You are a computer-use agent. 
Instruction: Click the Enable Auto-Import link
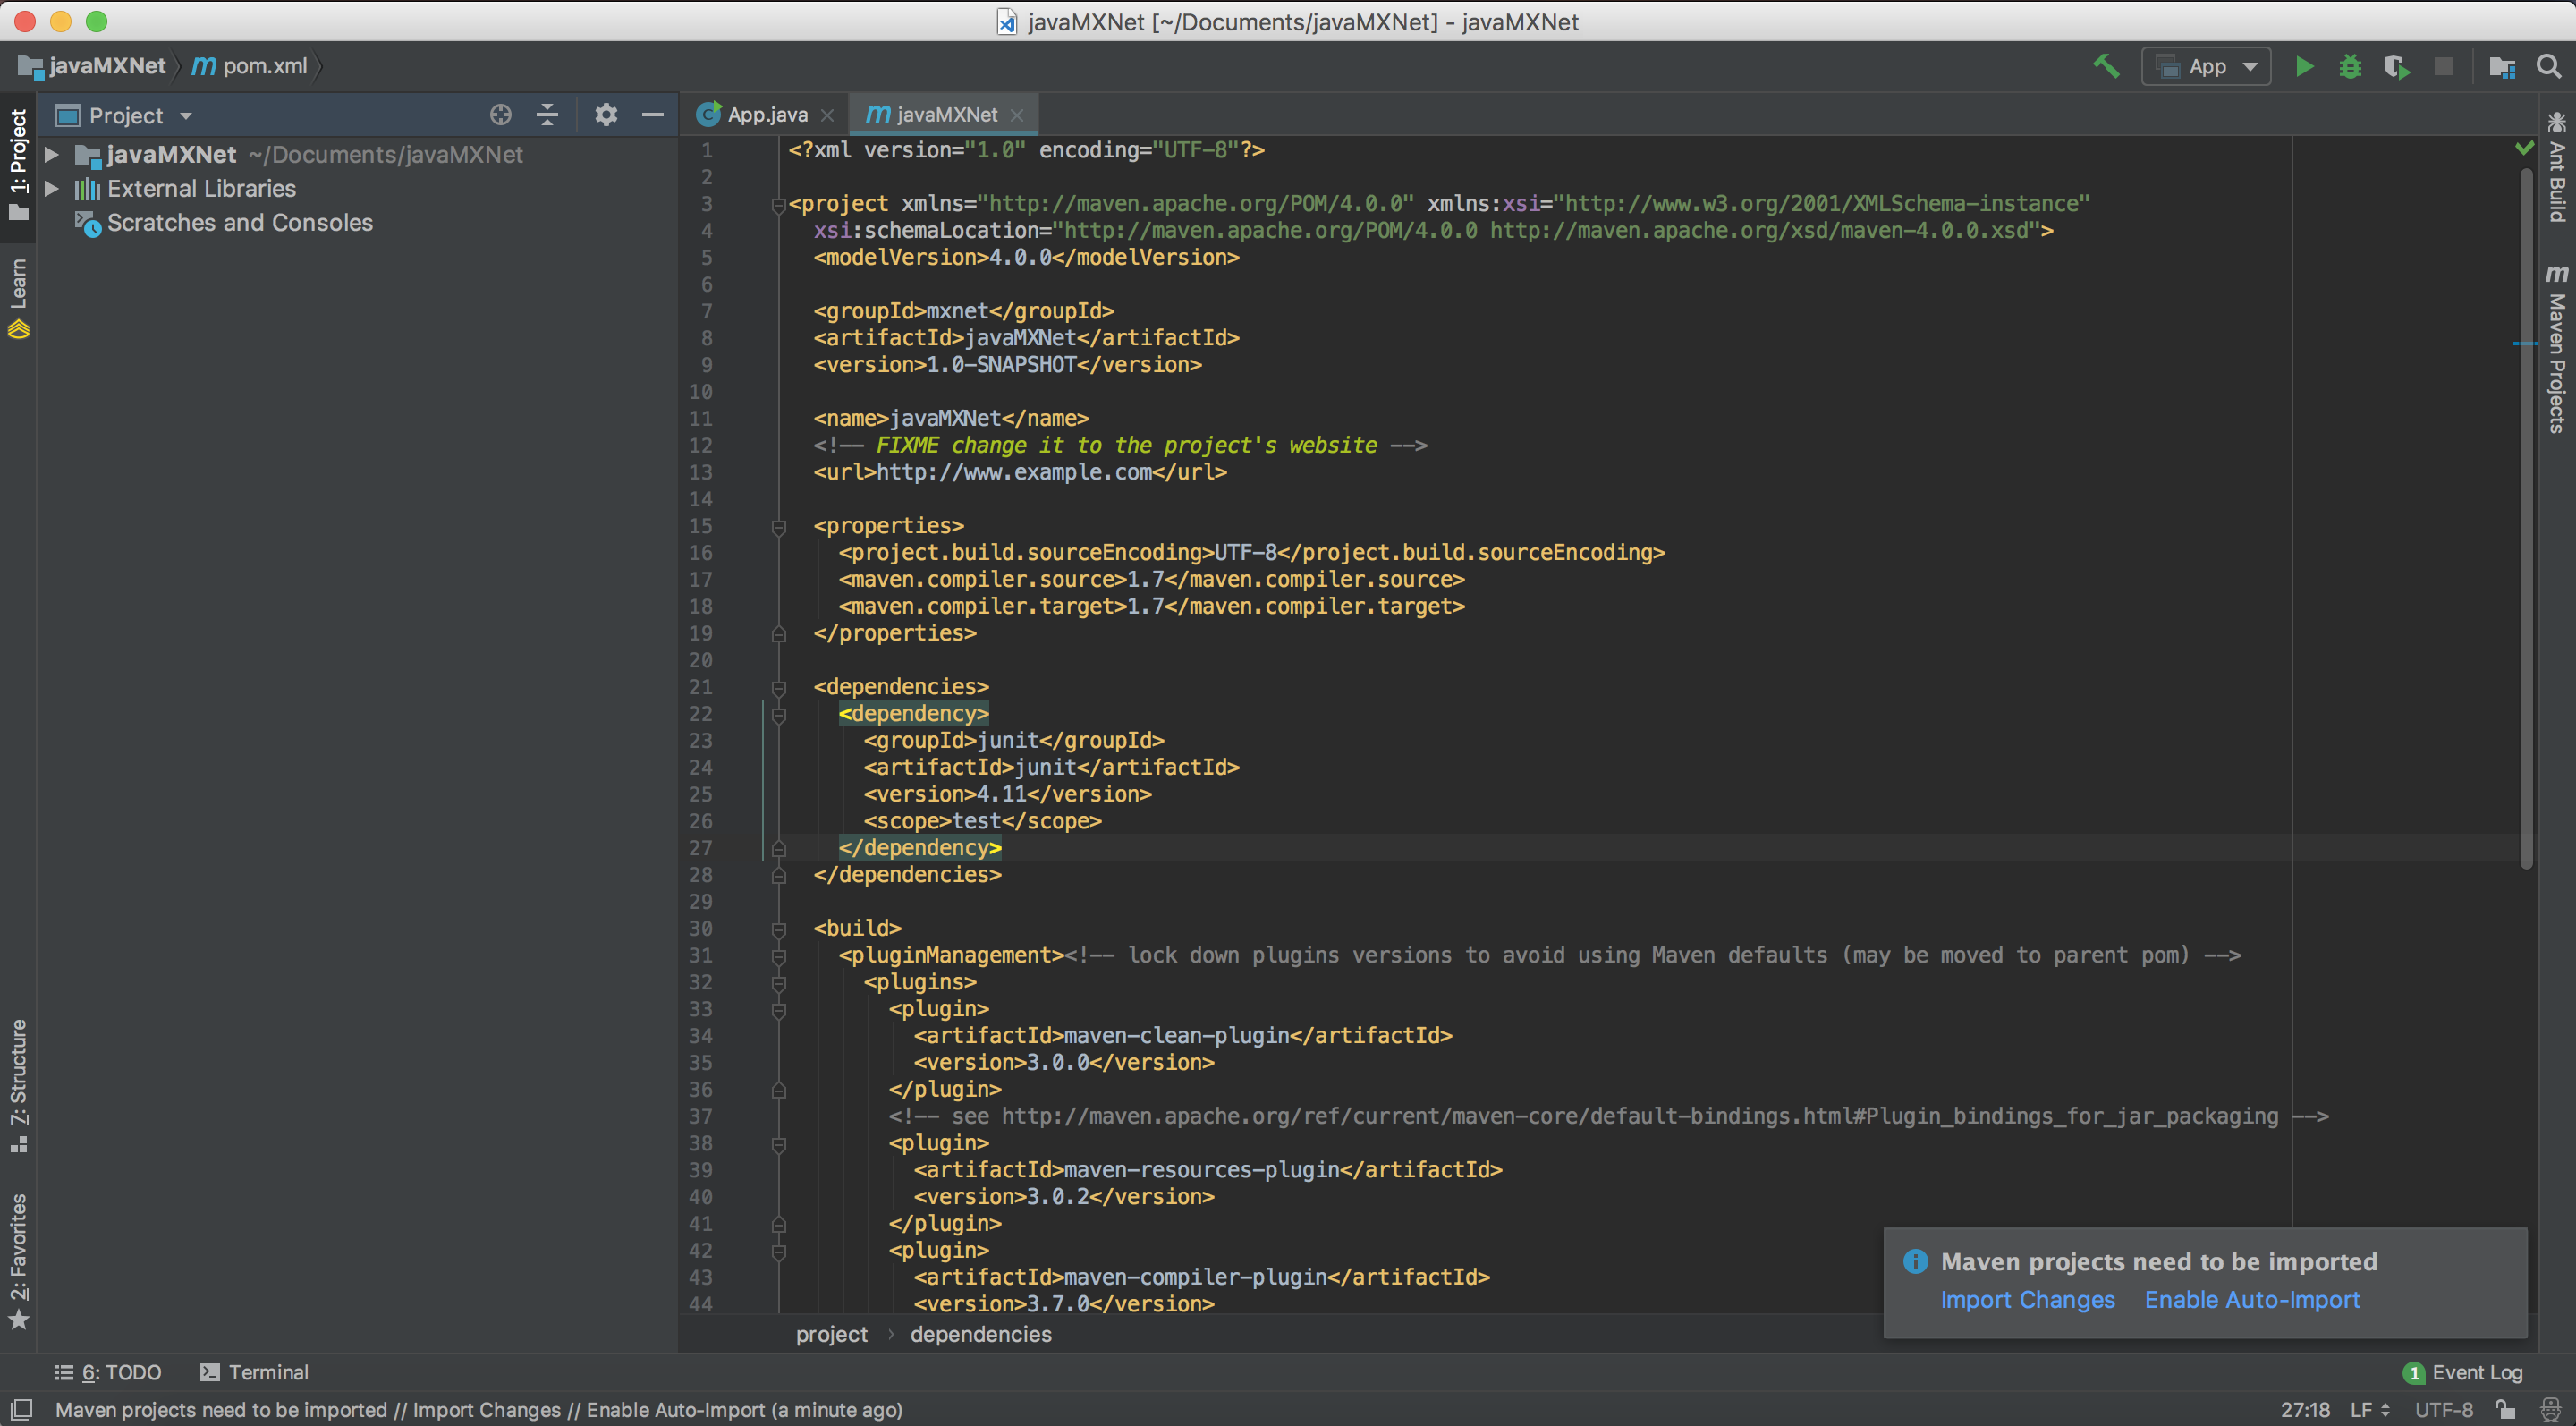pyautogui.click(x=2251, y=1299)
